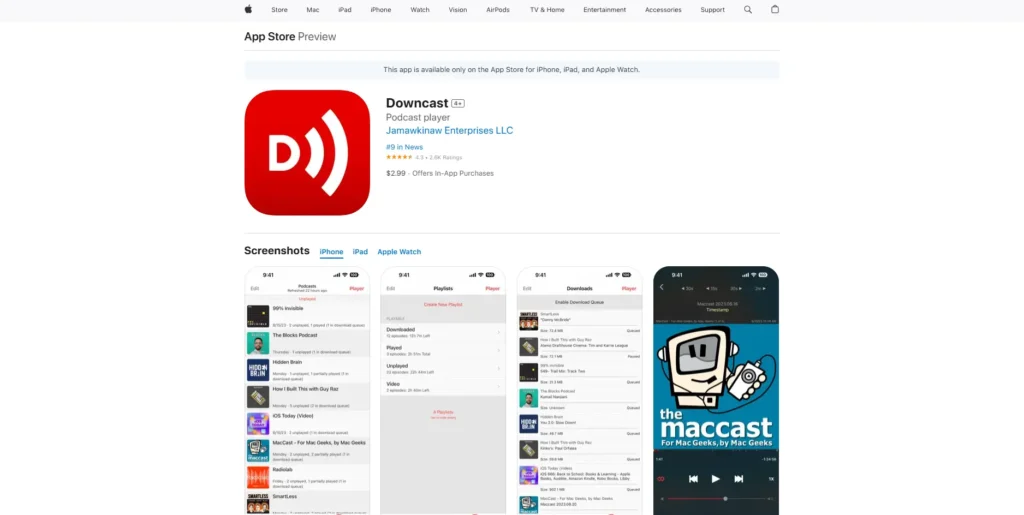Select the iPad screenshots tab

pos(360,252)
